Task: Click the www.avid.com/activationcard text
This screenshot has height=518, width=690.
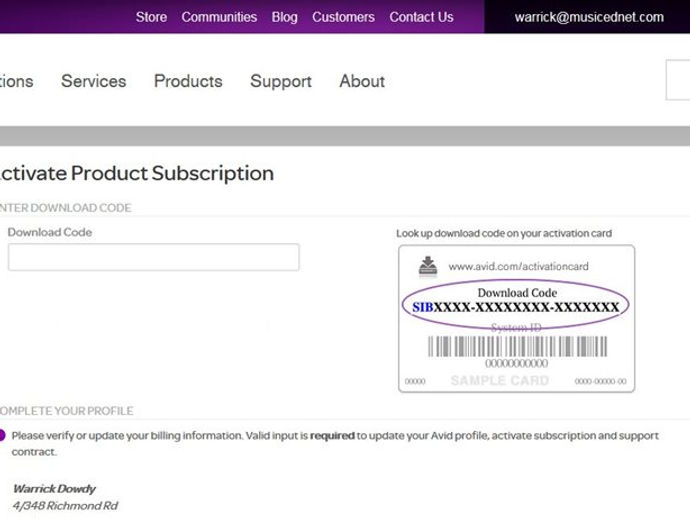Action: coord(518,267)
